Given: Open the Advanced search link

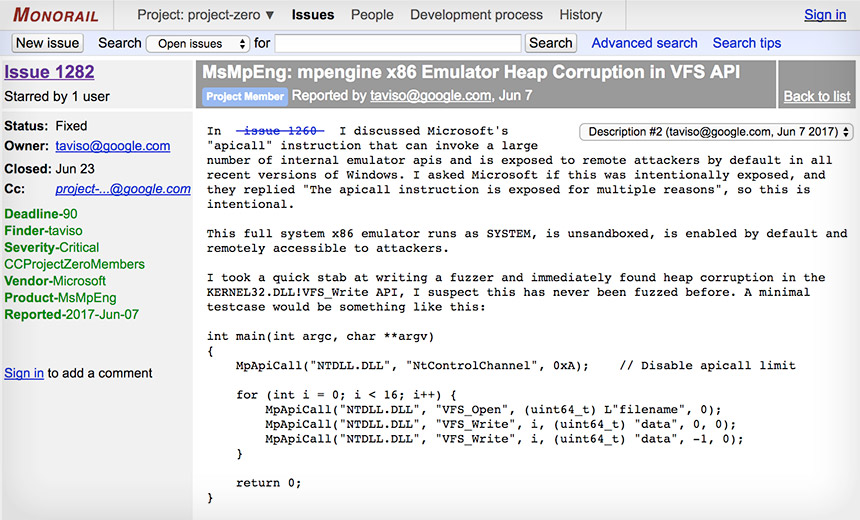Looking at the screenshot, I should [x=644, y=43].
